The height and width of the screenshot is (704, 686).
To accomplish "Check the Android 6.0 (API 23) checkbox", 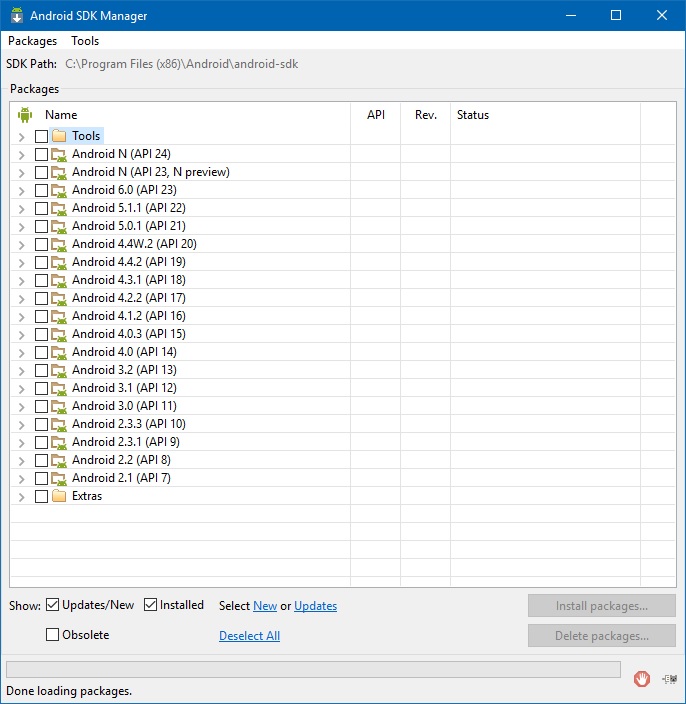I will (41, 190).
